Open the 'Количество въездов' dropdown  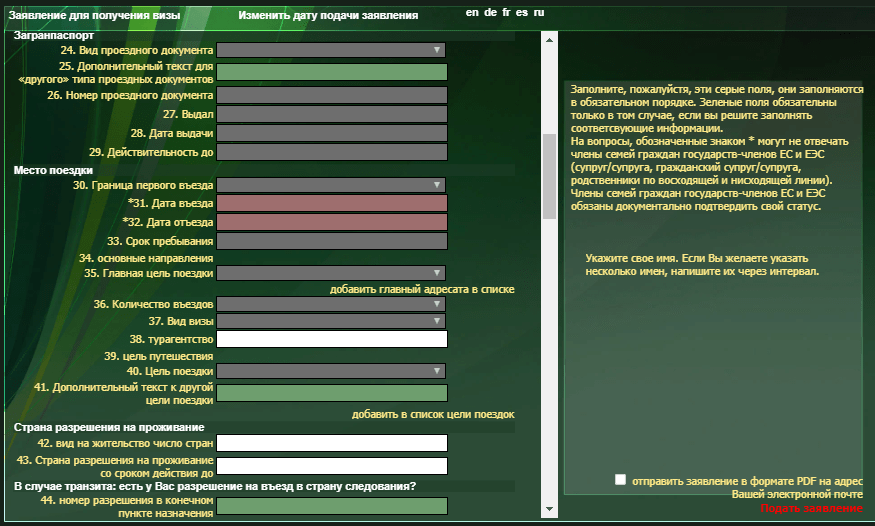coord(331,304)
